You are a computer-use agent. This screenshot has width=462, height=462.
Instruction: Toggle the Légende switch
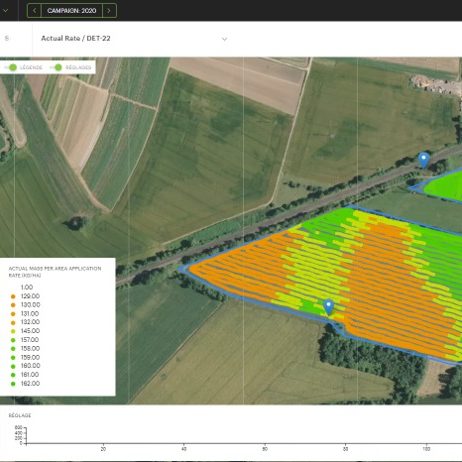point(12,68)
